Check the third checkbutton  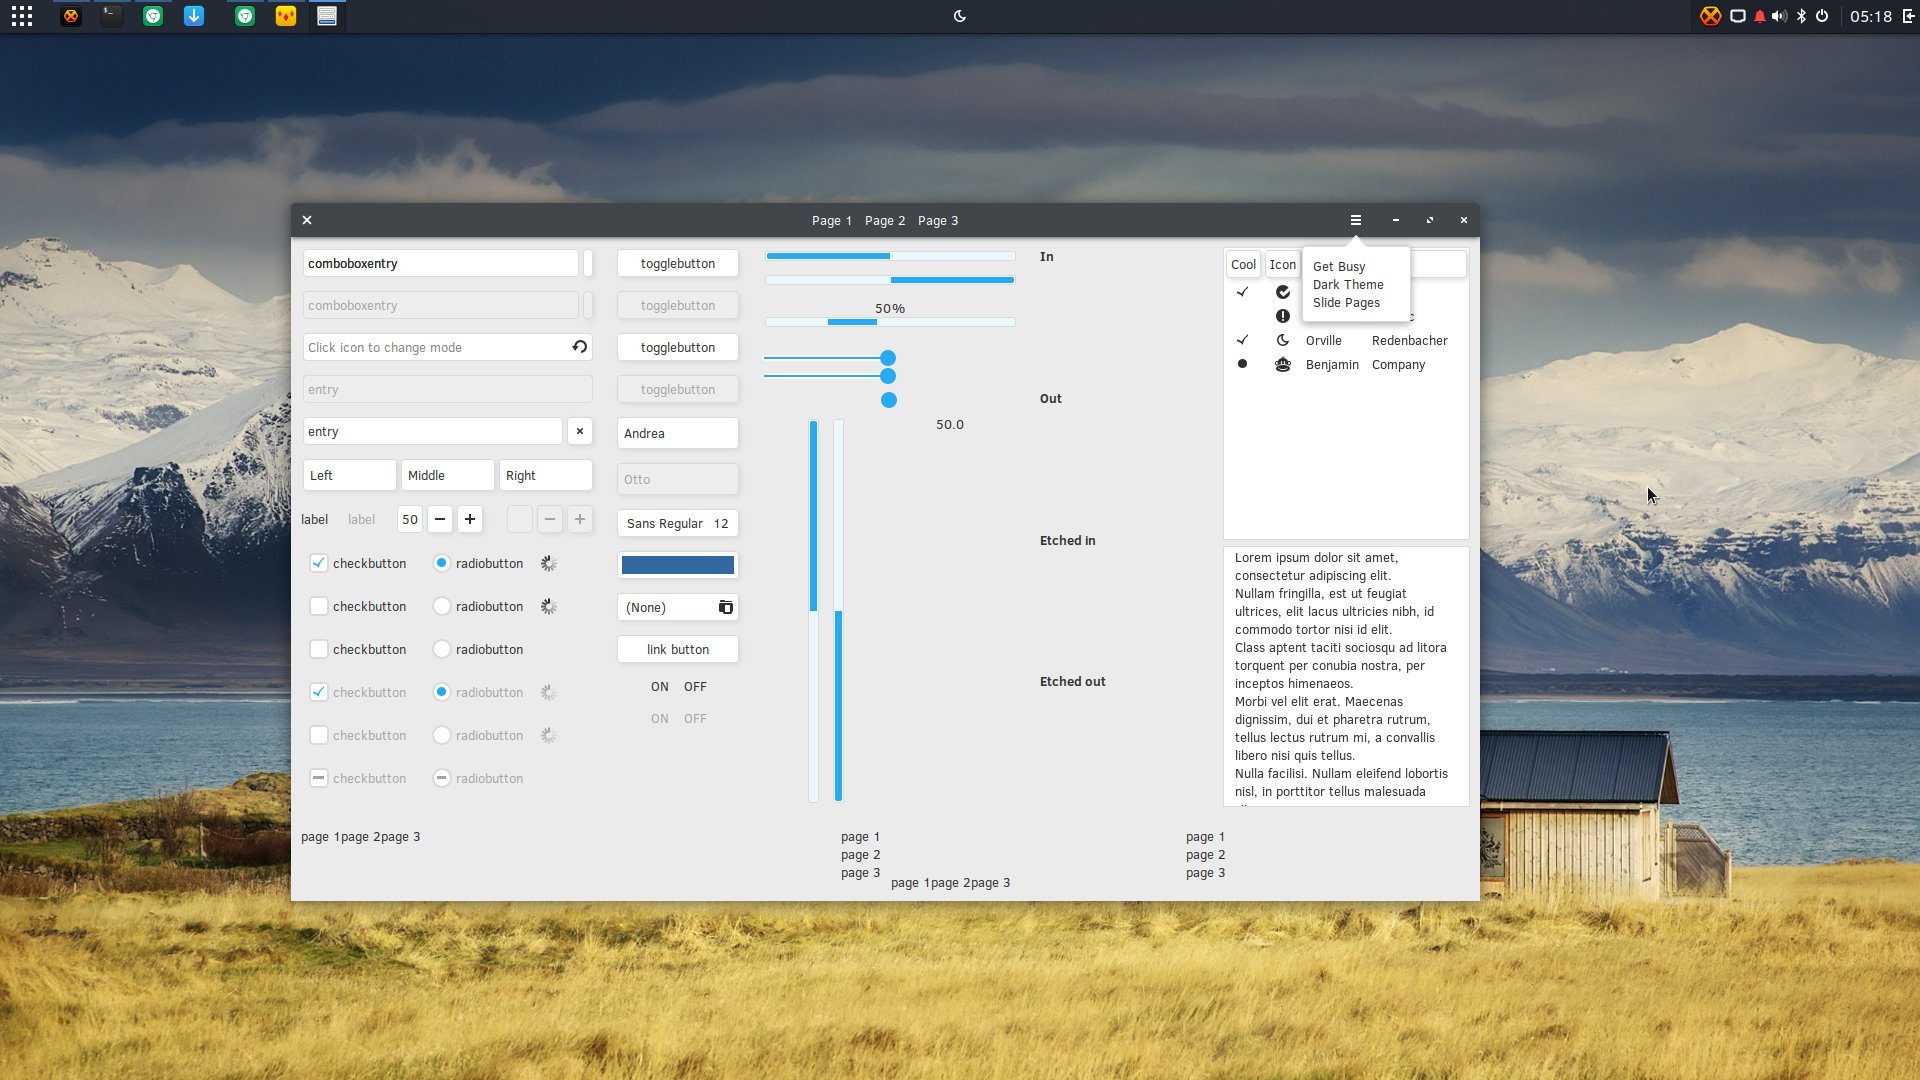pyautogui.click(x=319, y=649)
